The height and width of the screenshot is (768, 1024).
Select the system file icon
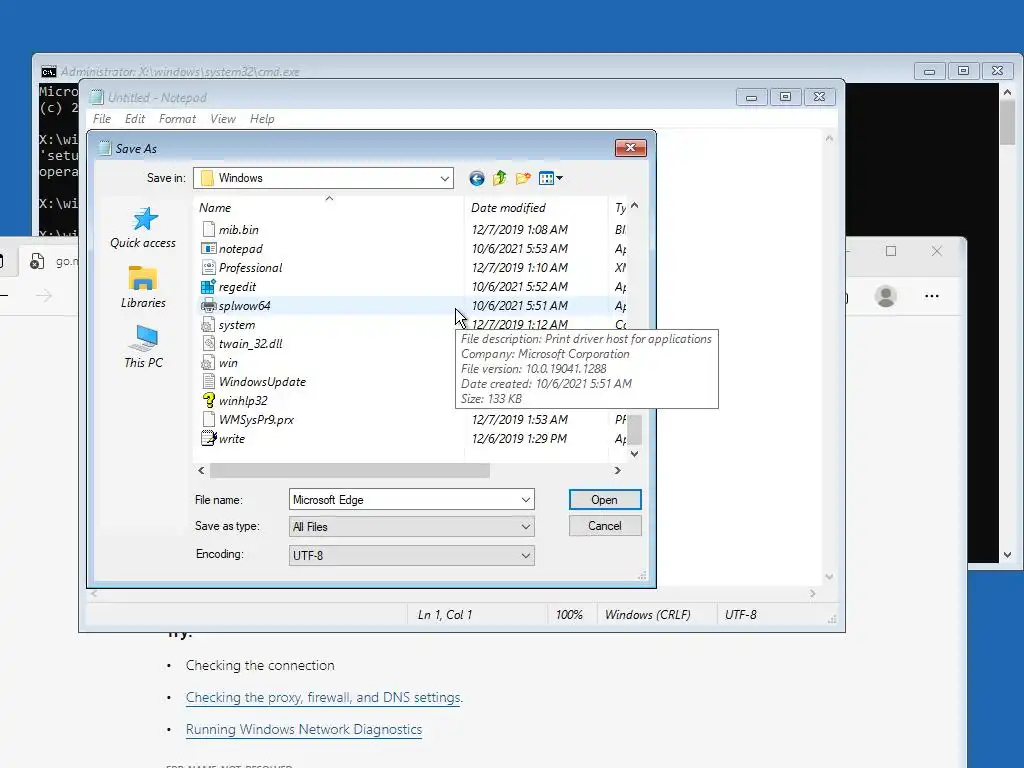pos(208,325)
